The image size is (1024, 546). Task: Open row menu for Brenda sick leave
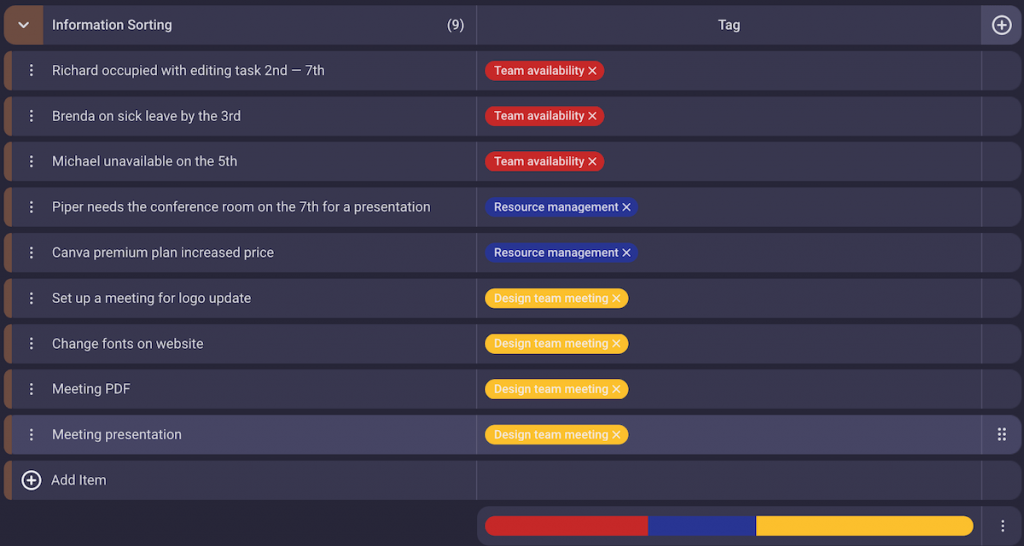[31, 116]
